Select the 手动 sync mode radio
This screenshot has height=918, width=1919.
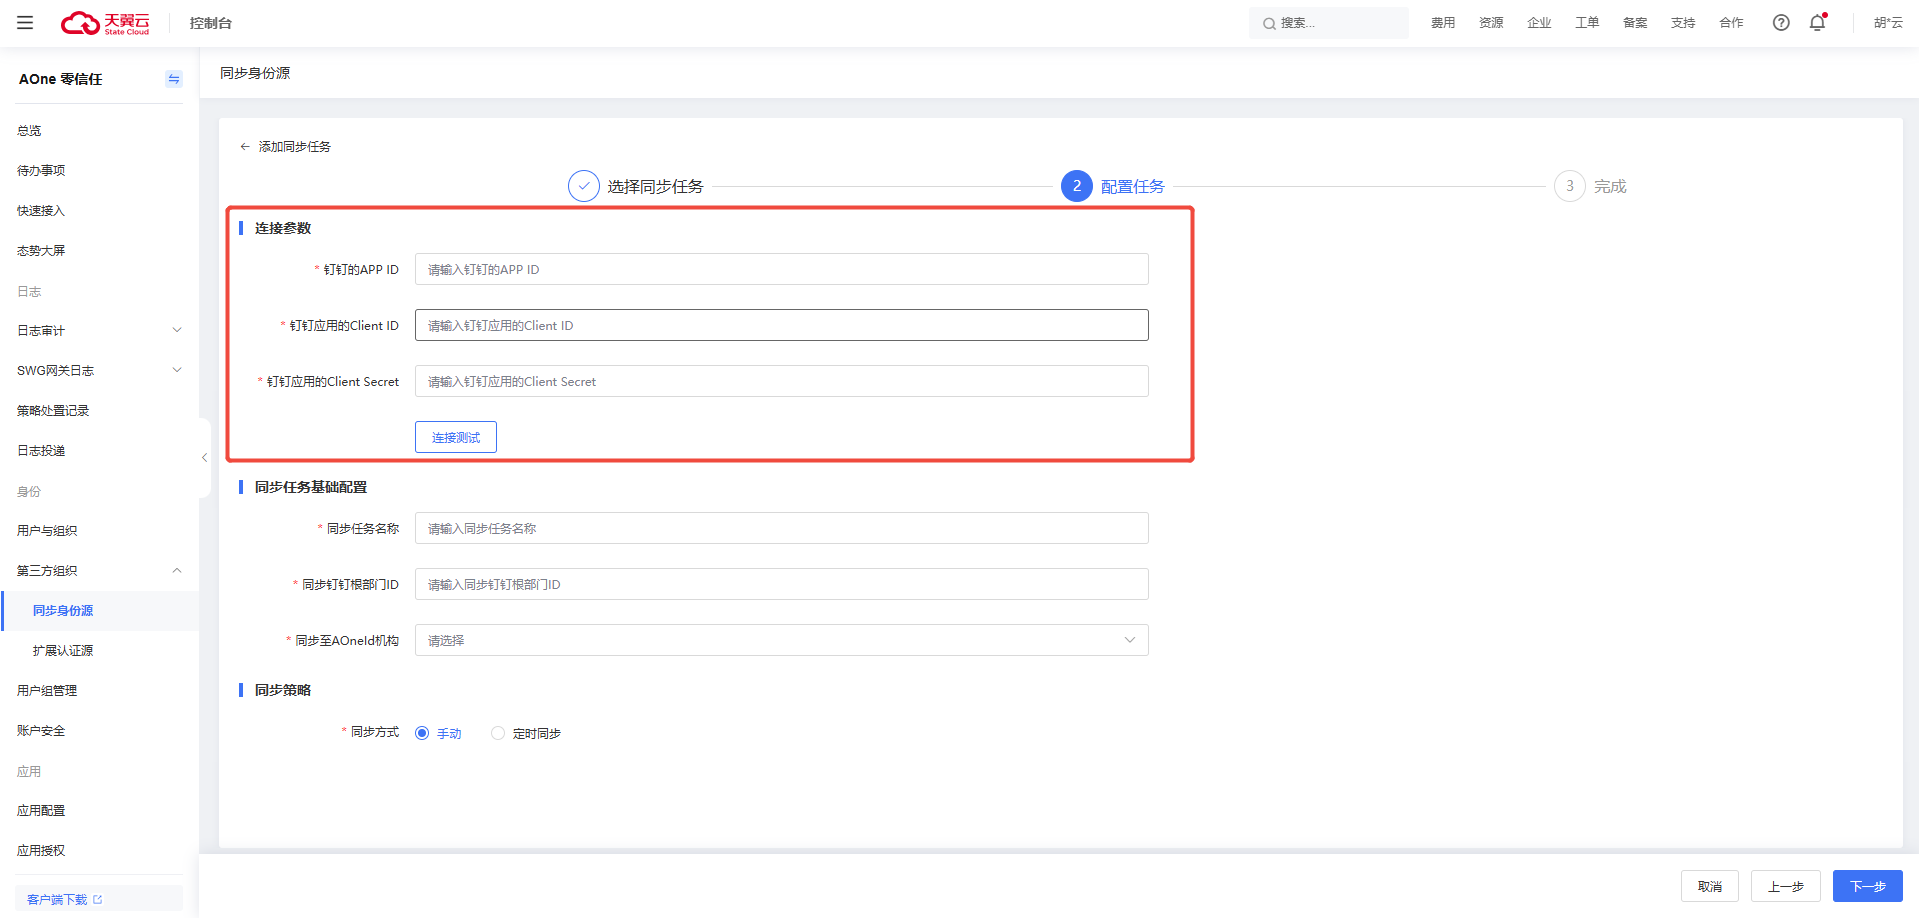click(x=422, y=734)
